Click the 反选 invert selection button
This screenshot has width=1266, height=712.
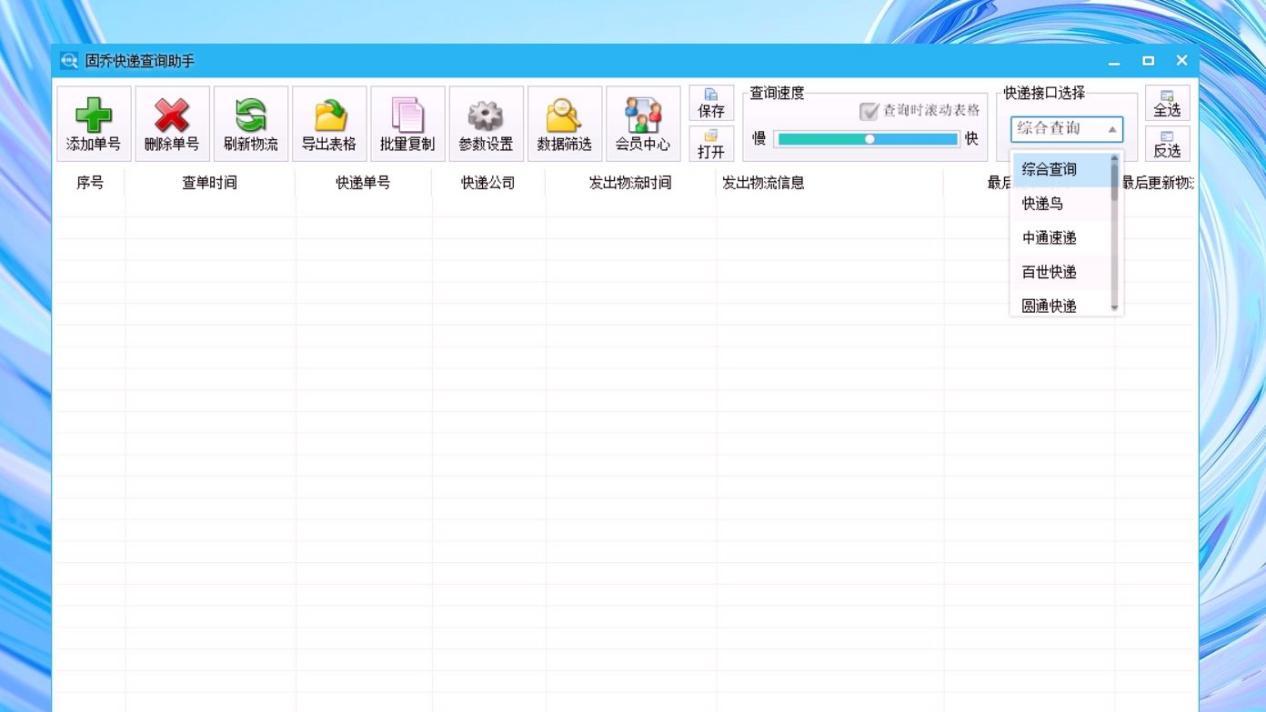click(x=1166, y=144)
